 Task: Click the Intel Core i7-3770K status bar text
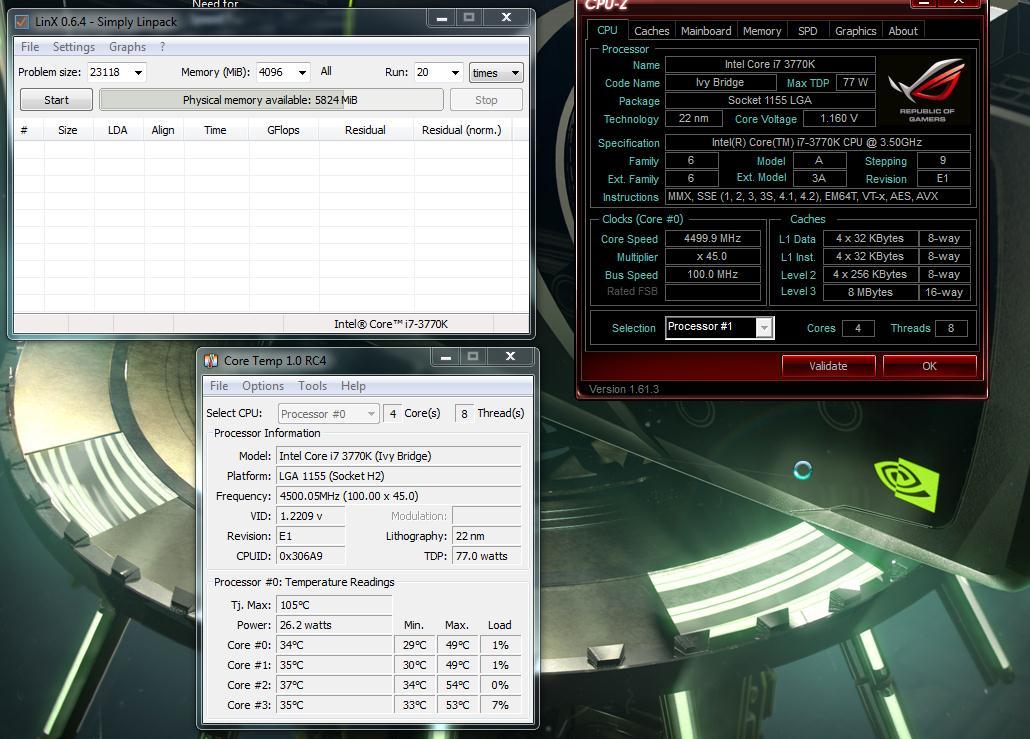point(391,324)
